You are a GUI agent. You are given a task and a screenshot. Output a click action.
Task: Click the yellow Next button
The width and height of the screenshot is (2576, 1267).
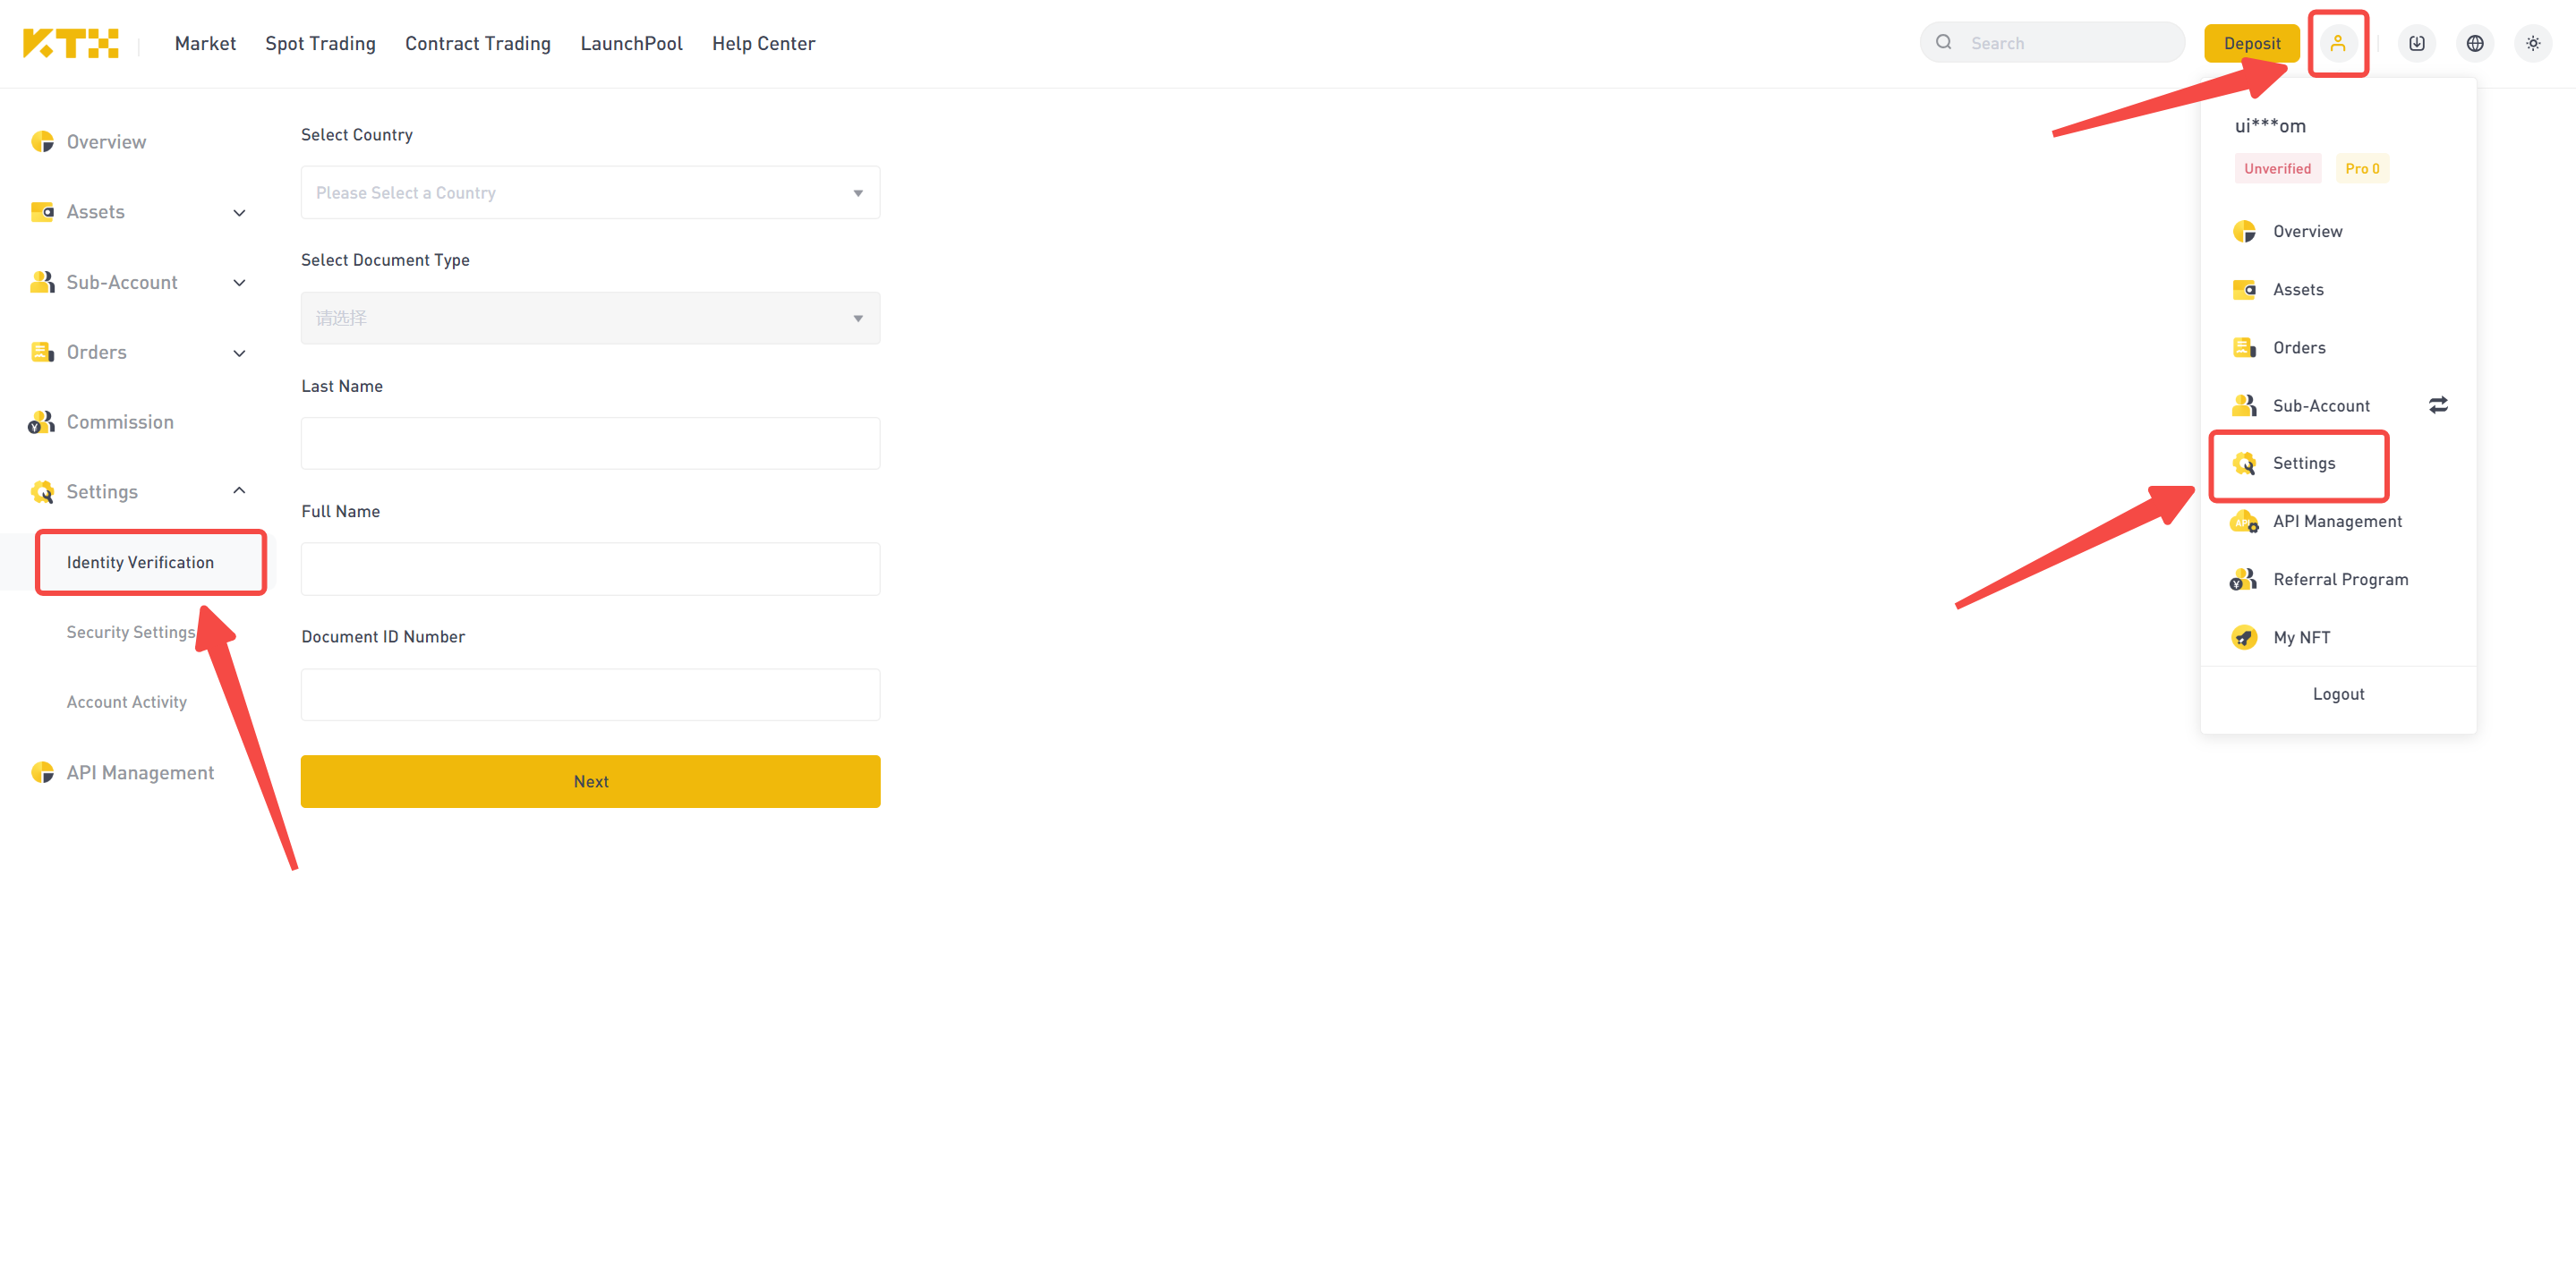pos(590,781)
